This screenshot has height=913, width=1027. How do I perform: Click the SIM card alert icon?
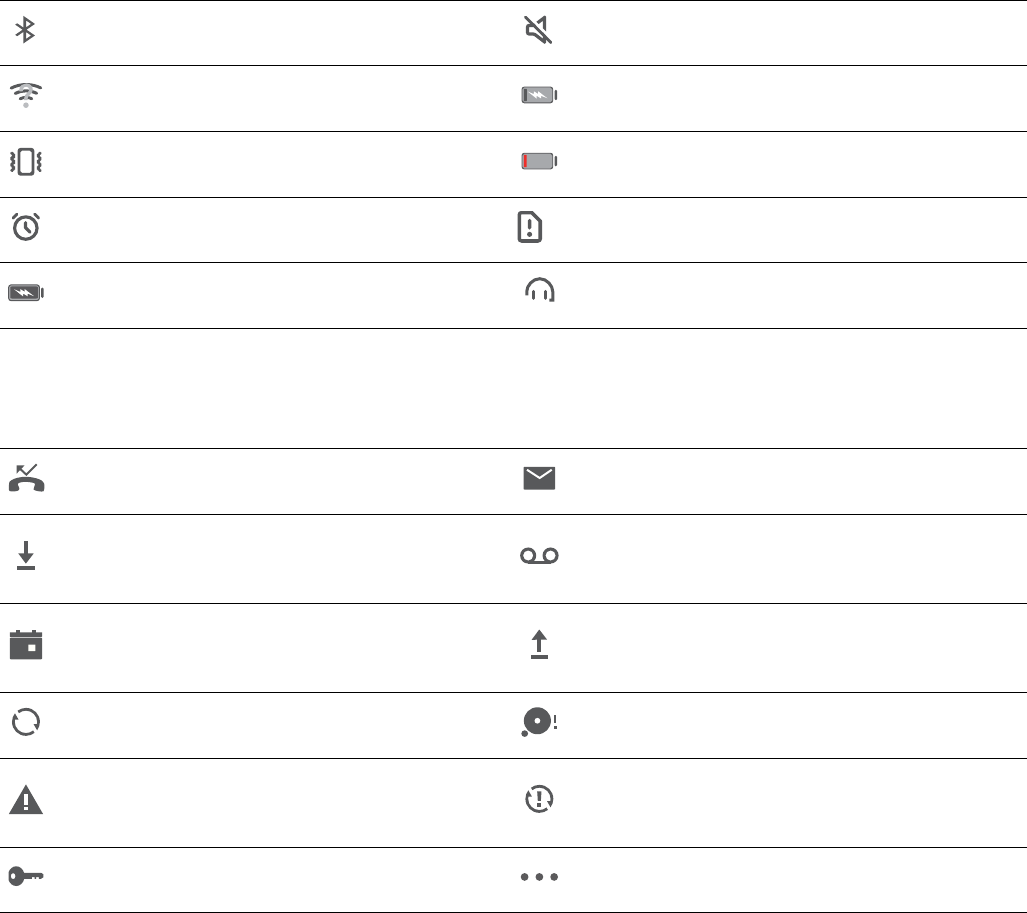tap(530, 227)
